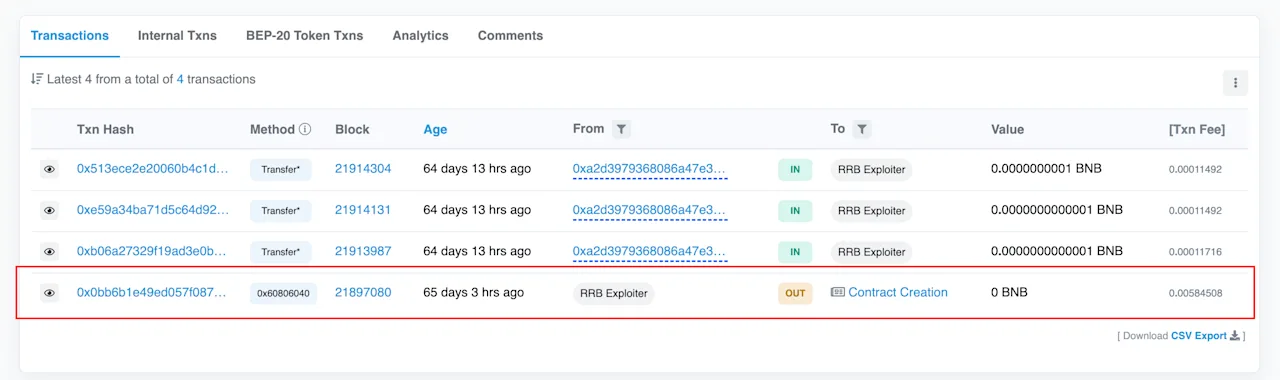Screen dimensions: 1280x380
Task: Select 0.0000000000001 BNB in block 21913987 row
Action: point(1057,251)
